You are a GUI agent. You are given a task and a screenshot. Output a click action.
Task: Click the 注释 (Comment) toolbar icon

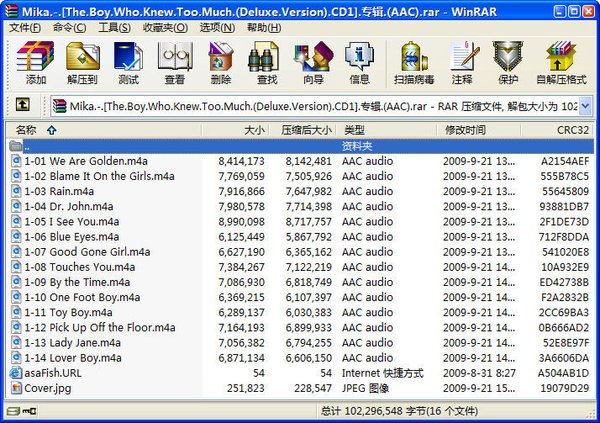(464, 56)
